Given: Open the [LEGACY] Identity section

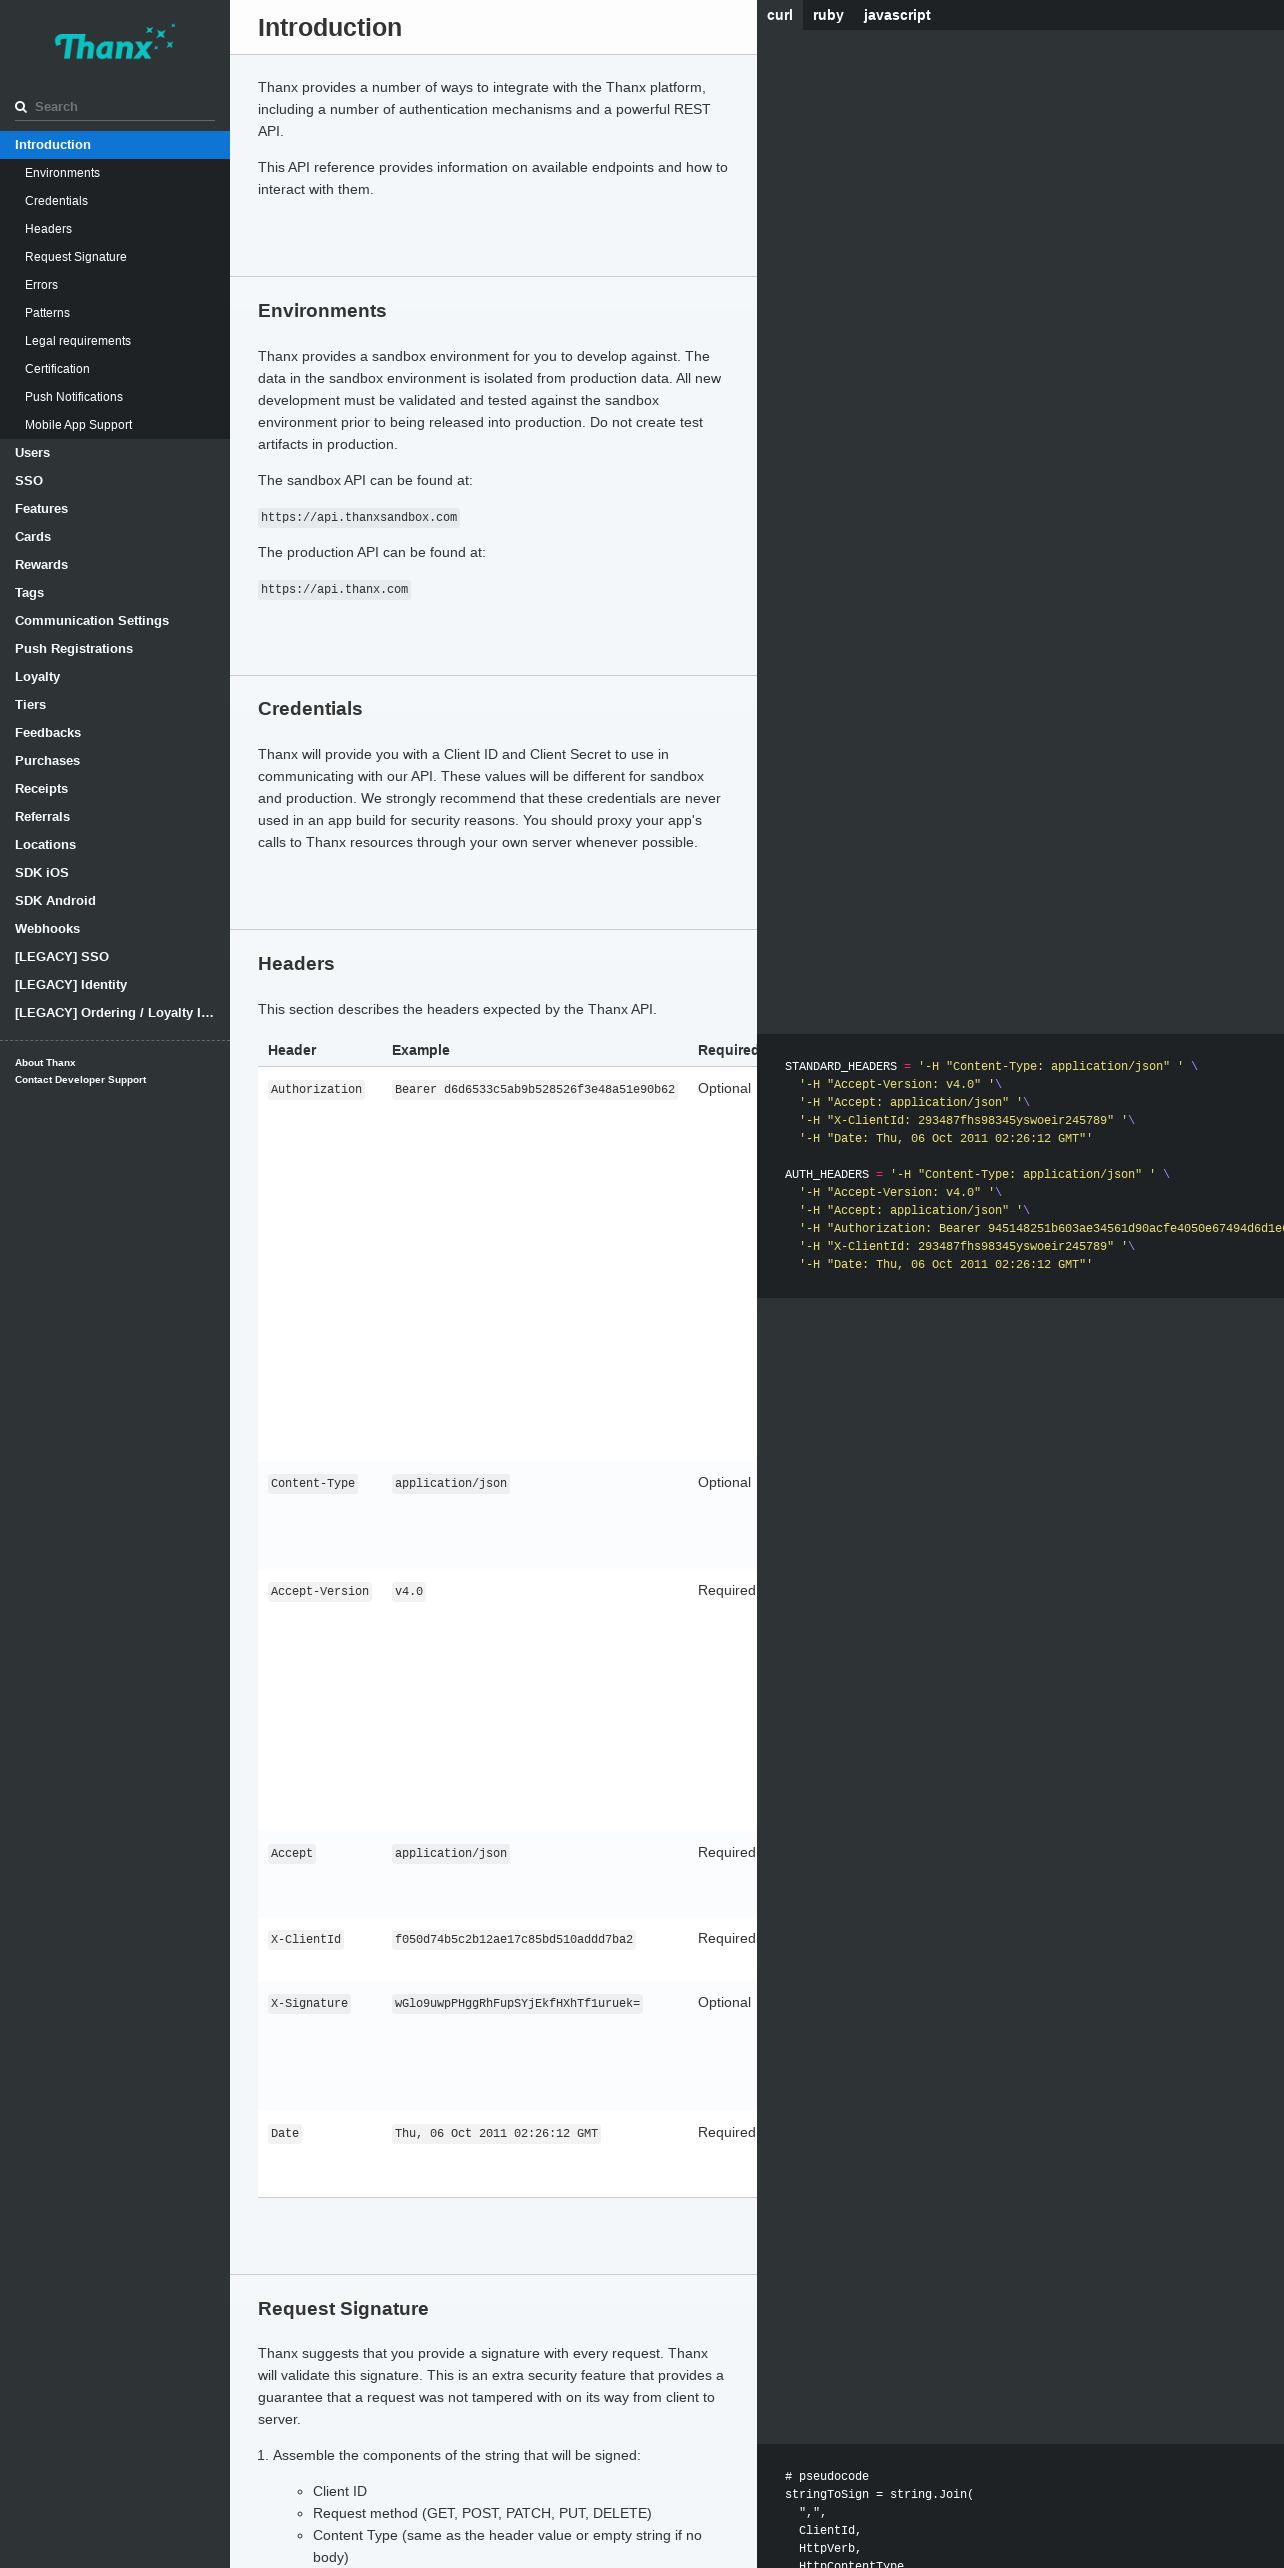Looking at the screenshot, I should pos(115,985).
